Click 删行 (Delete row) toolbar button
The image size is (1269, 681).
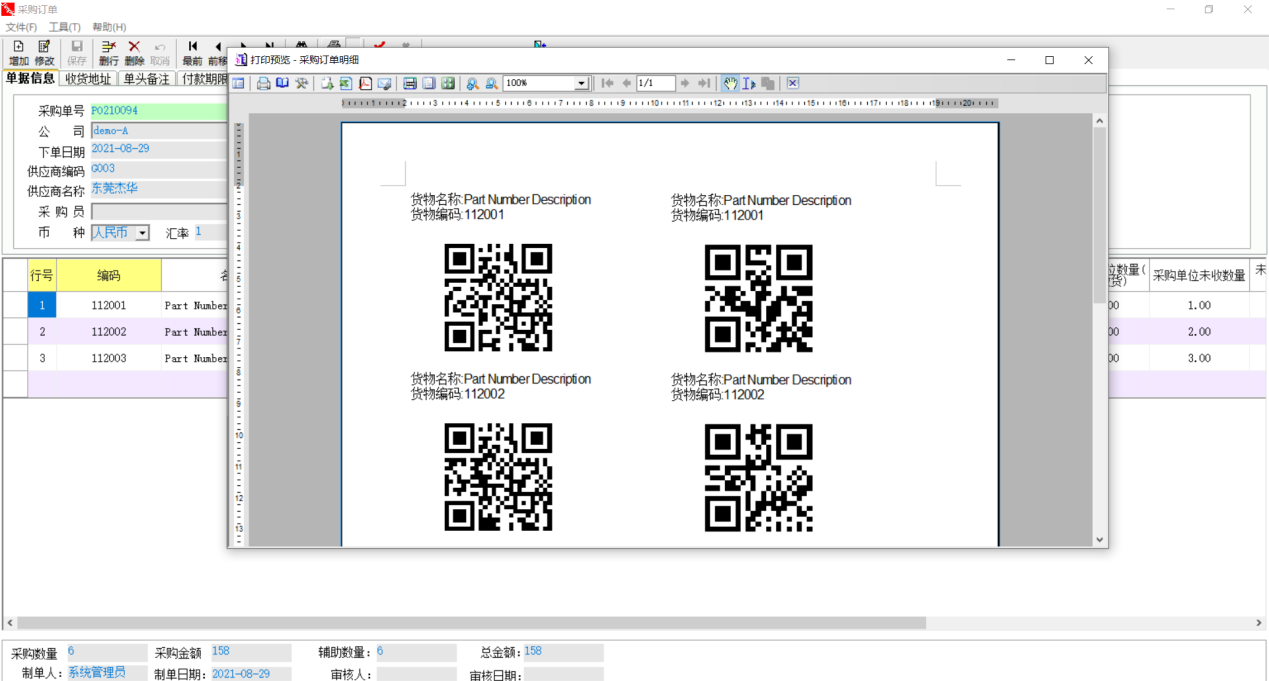tap(108, 54)
